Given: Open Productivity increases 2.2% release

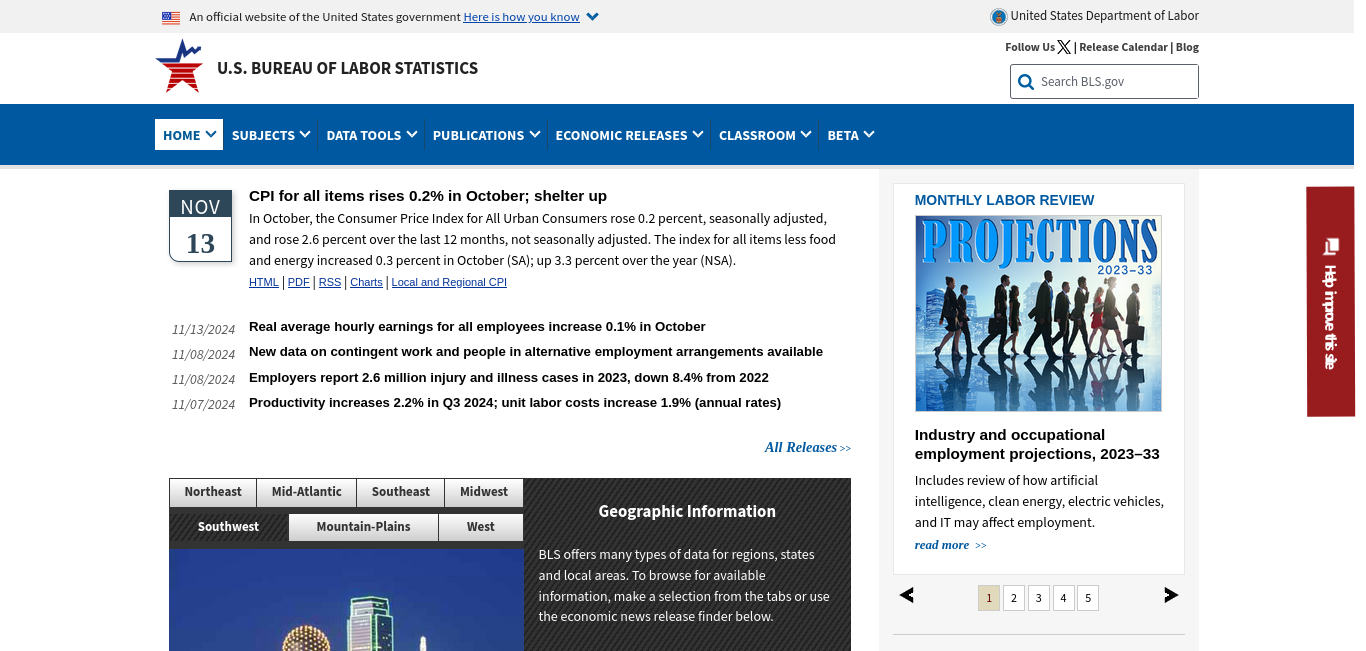Looking at the screenshot, I should click(515, 403).
